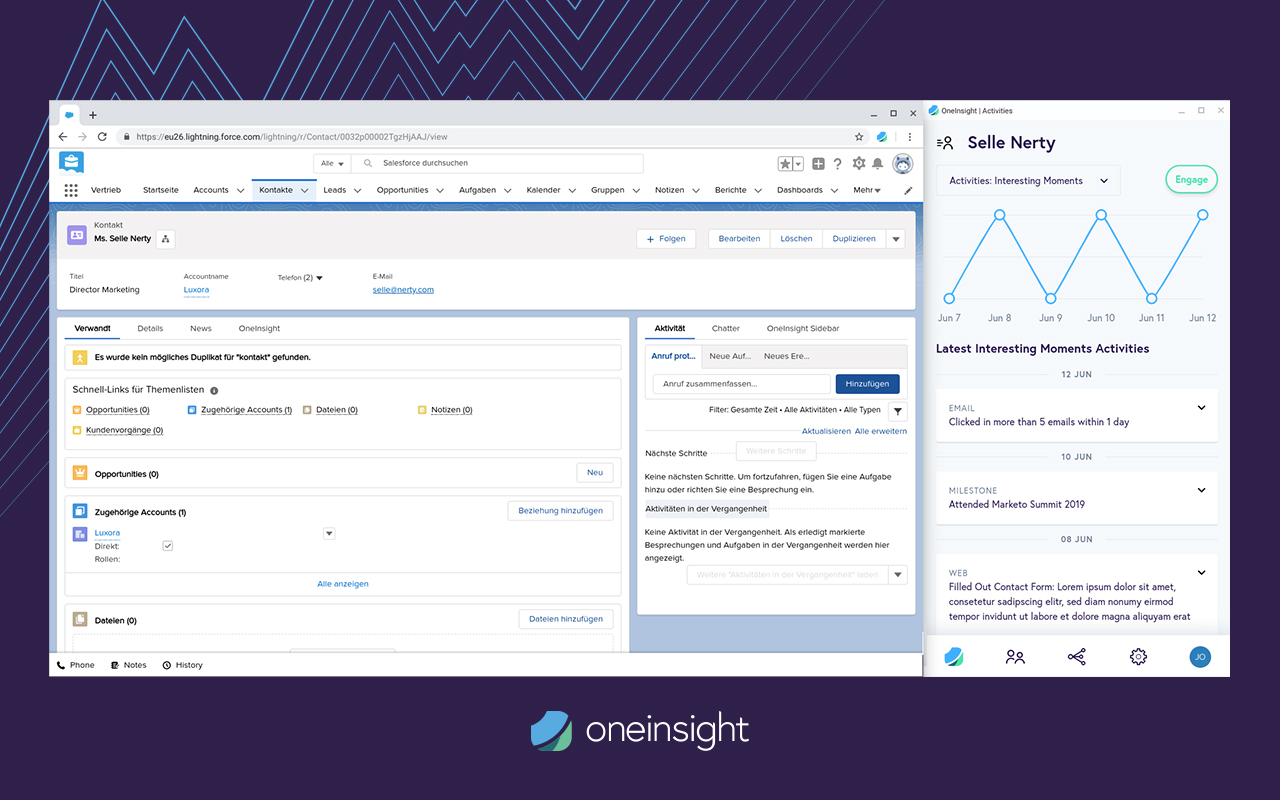Open OneInsight settings gear icon
Viewport: 1280px width, 800px height.
(x=1138, y=657)
